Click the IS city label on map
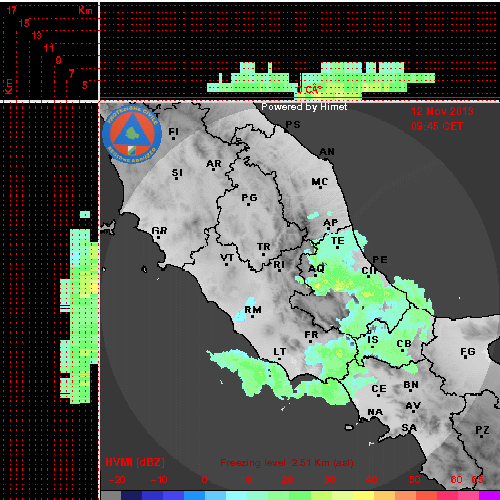Screen dimensions: 500x500 point(373,340)
